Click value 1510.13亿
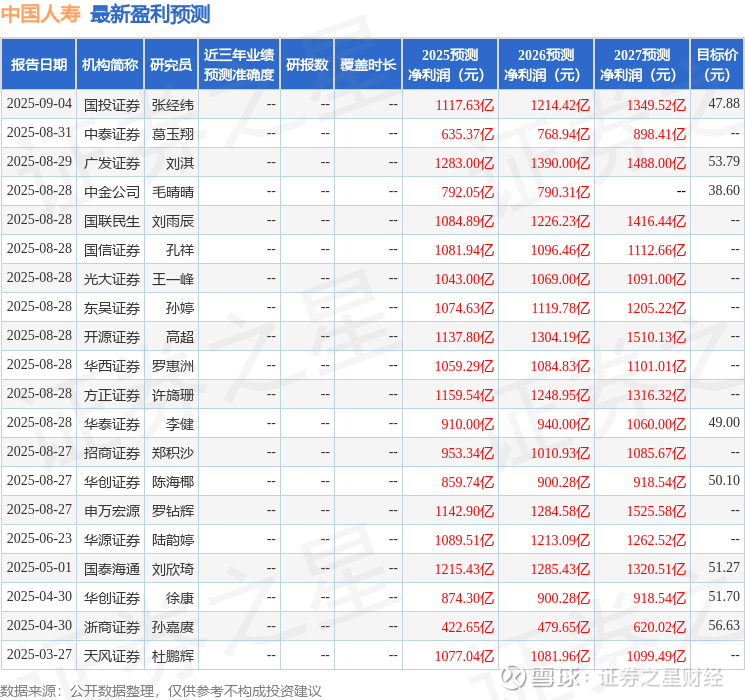 [657, 337]
